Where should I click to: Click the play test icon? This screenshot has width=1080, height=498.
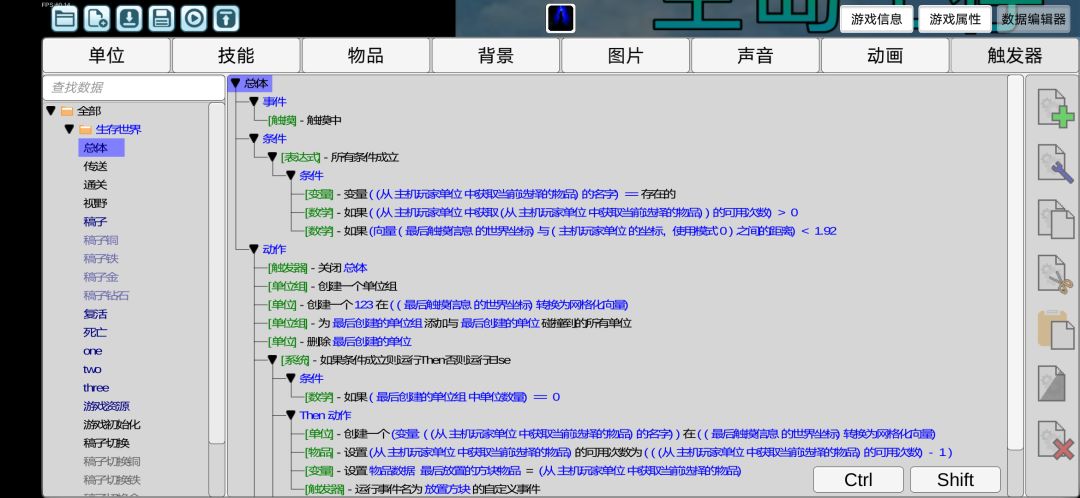194,19
